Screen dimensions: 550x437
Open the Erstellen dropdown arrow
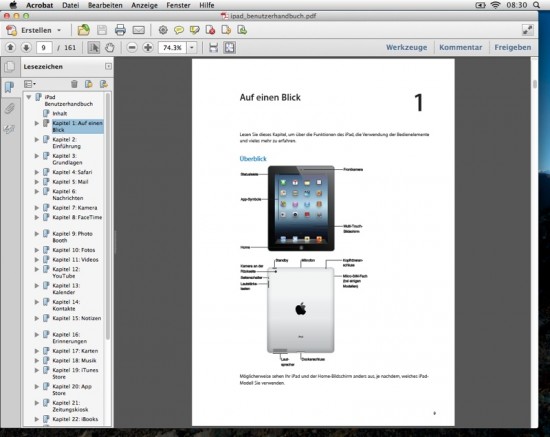click(x=59, y=30)
